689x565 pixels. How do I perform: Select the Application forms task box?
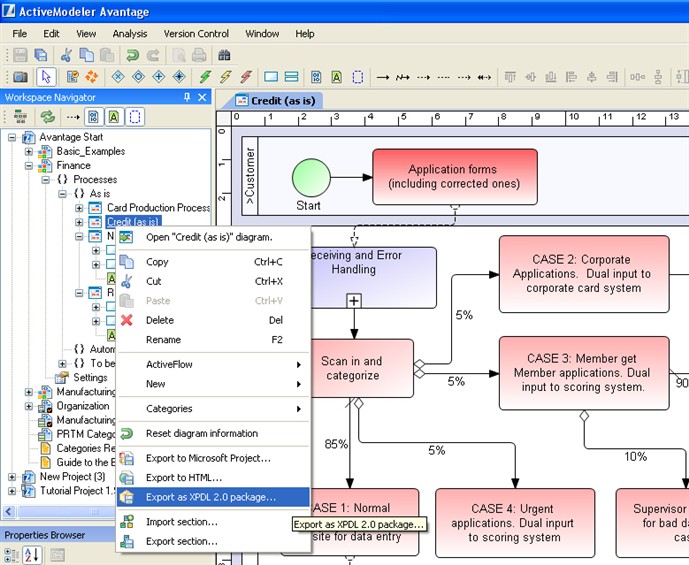455,177
